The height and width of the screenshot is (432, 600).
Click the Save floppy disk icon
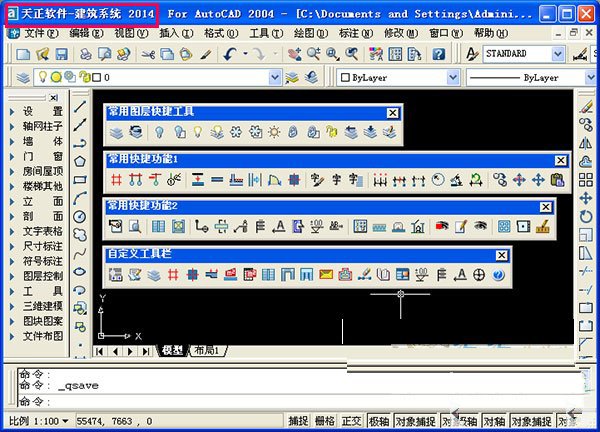click(61, 54)
